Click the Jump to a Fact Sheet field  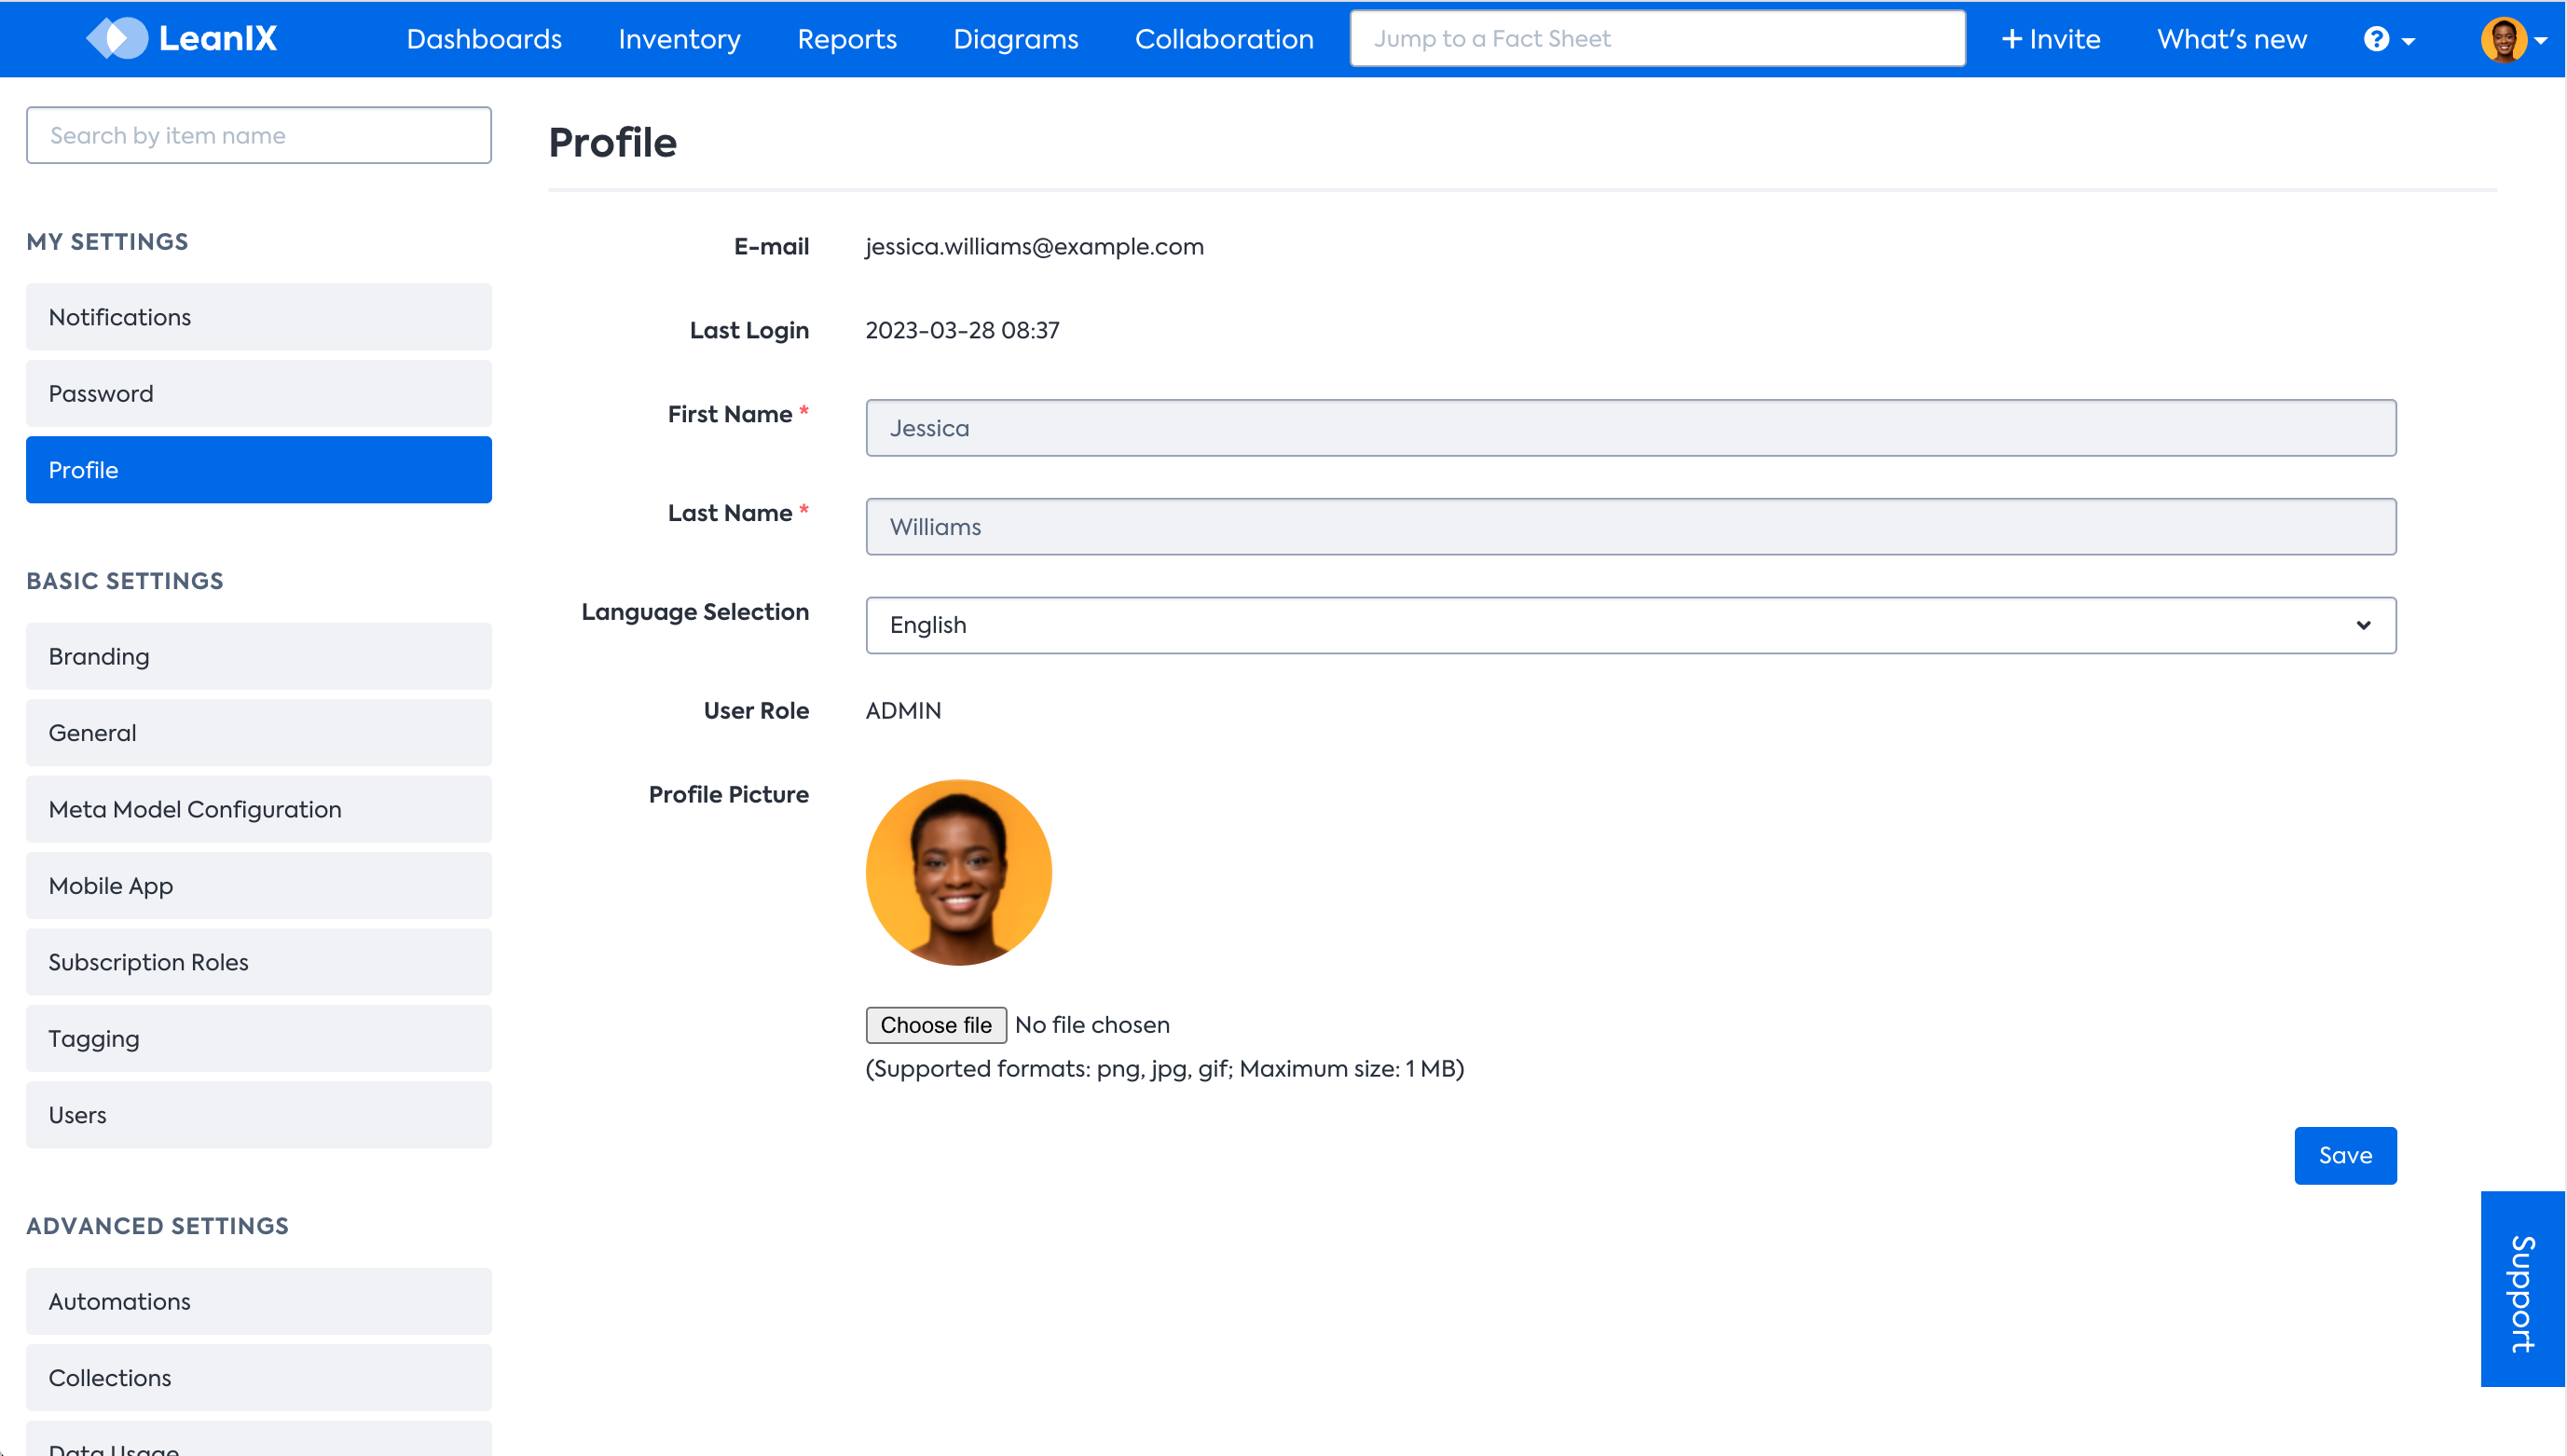coord(1656,39)
